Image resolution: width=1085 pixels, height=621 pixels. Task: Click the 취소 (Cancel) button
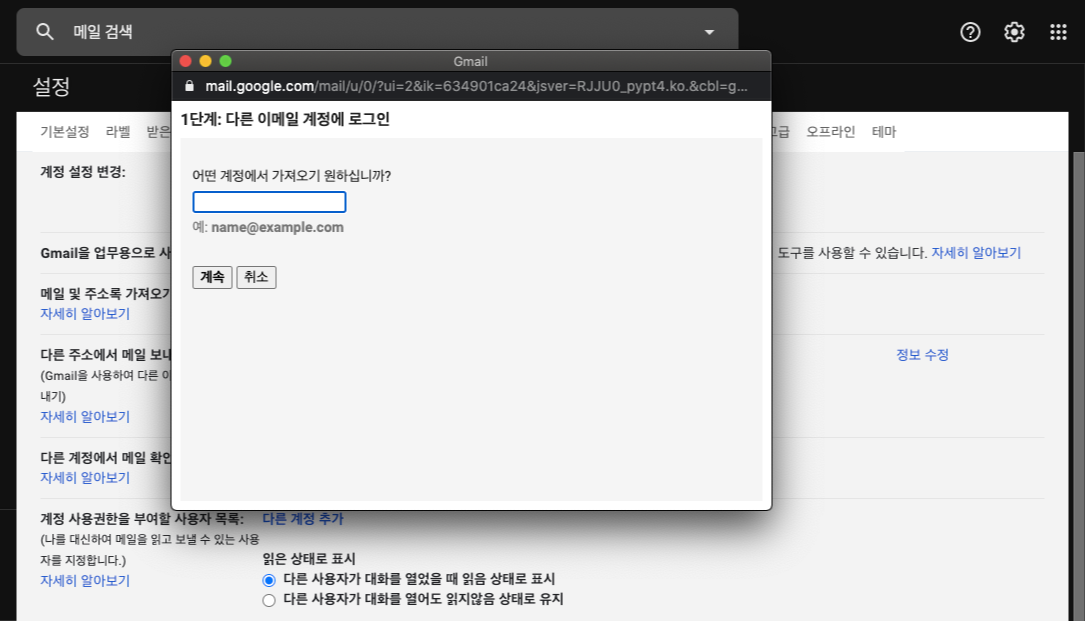(x=256, y=277)
